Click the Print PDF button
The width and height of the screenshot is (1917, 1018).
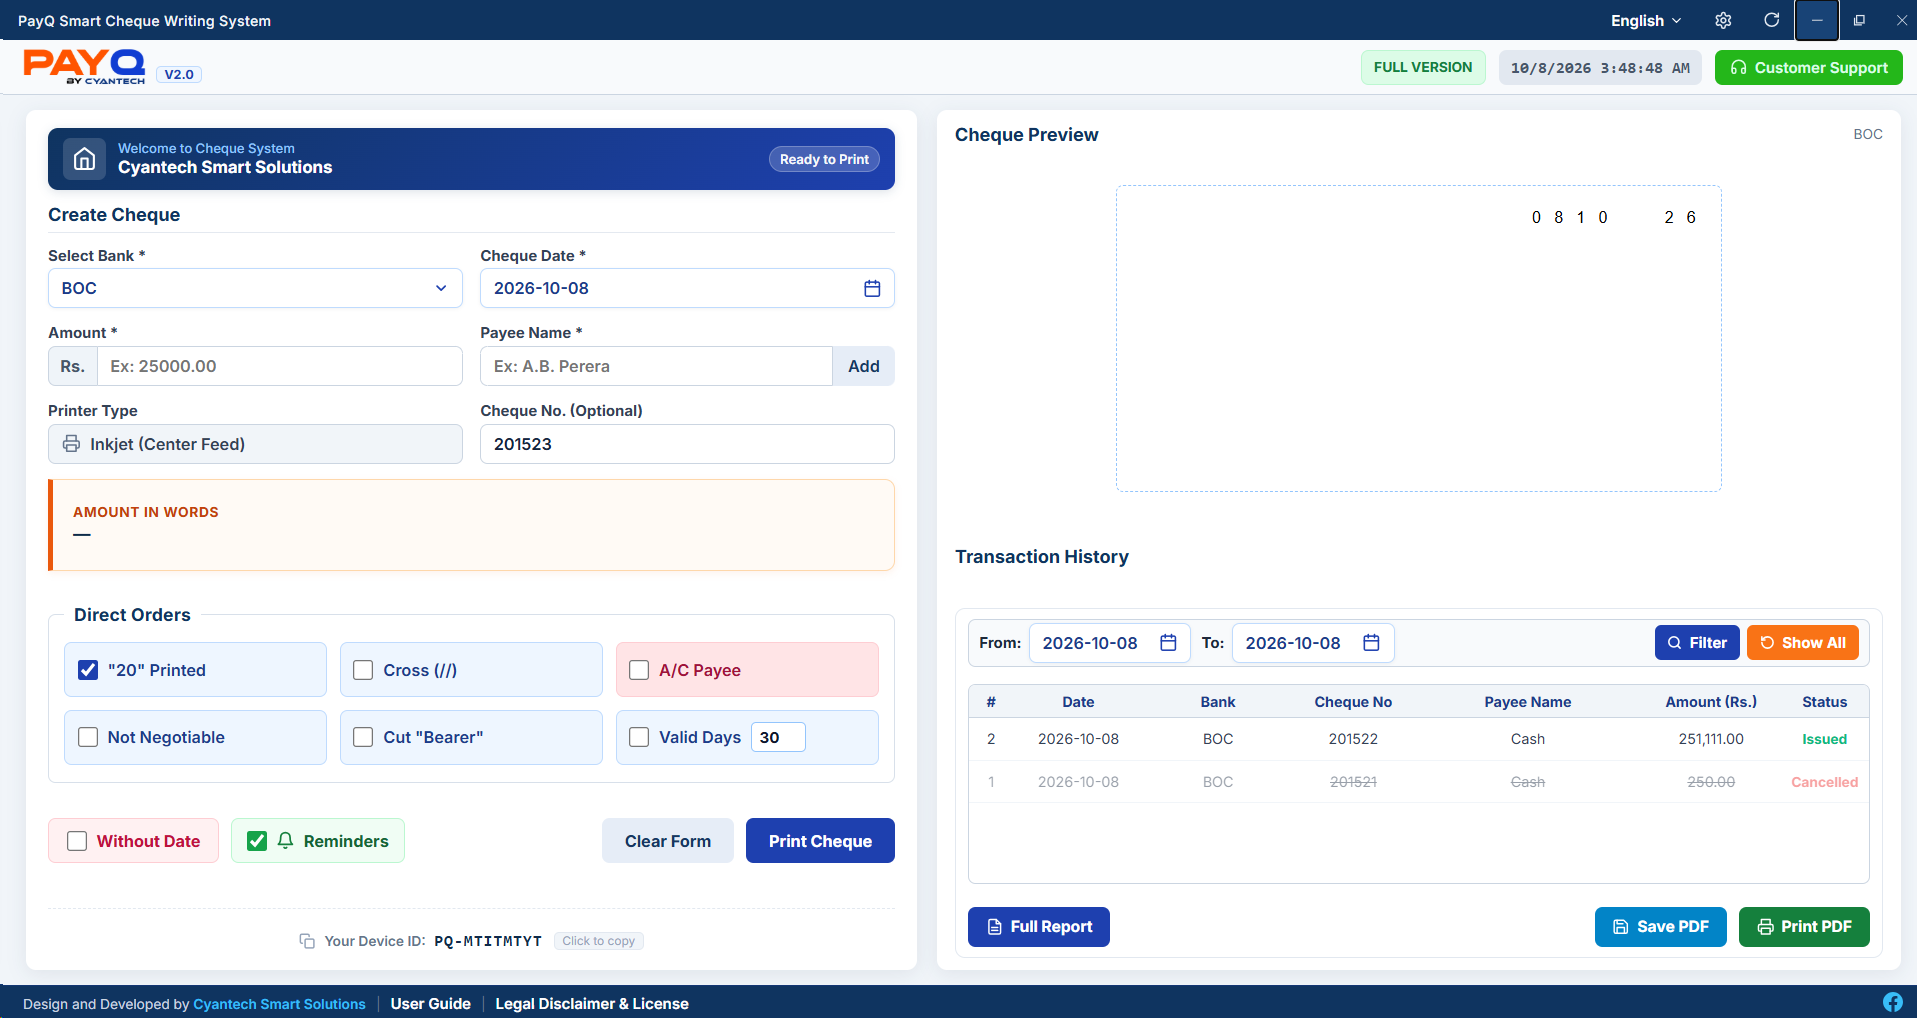click(1804, 927)
